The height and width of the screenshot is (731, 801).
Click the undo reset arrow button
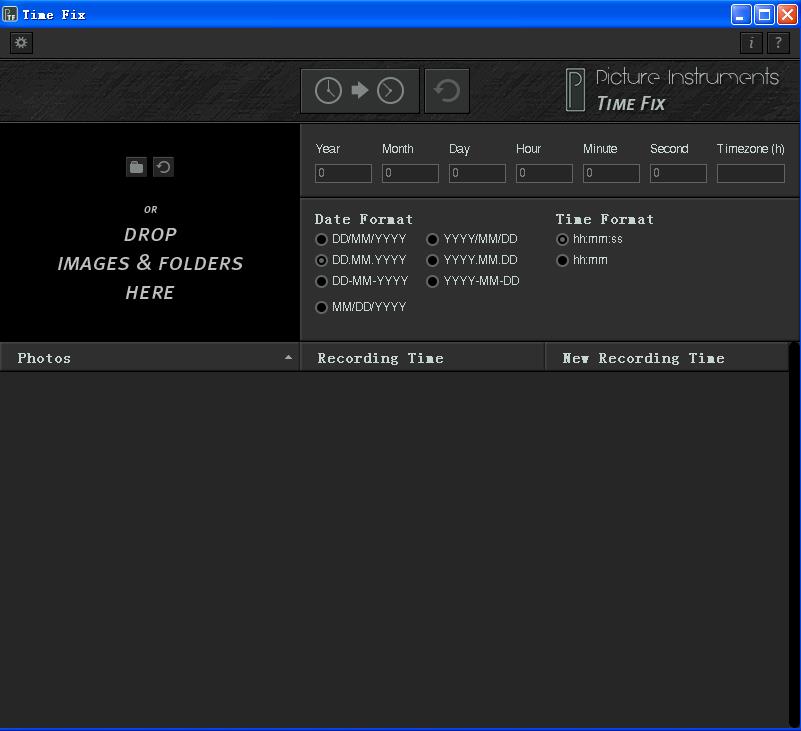tap(447, 91)
